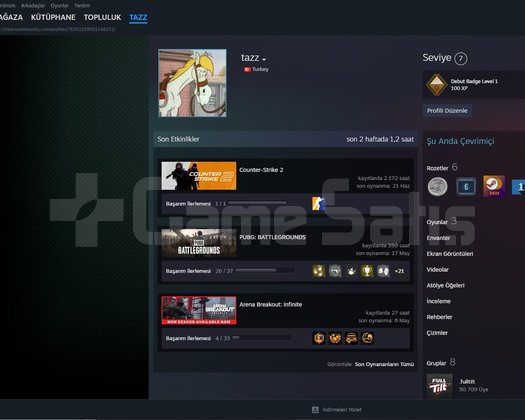Viewport: 525px width, 420px height.
Task: Open third Arena Breakout achievement icon
Action: [x=351, y=338]
